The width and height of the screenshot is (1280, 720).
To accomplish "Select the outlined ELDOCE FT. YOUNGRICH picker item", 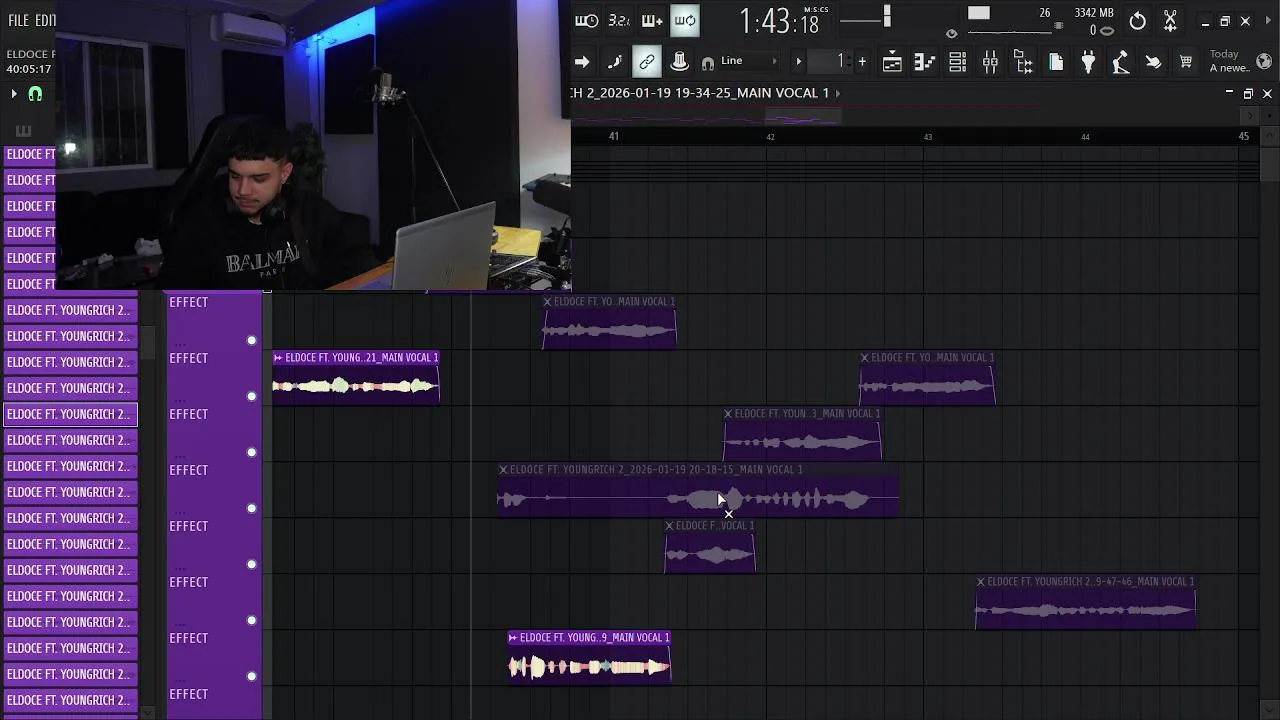I will [70, 414].
